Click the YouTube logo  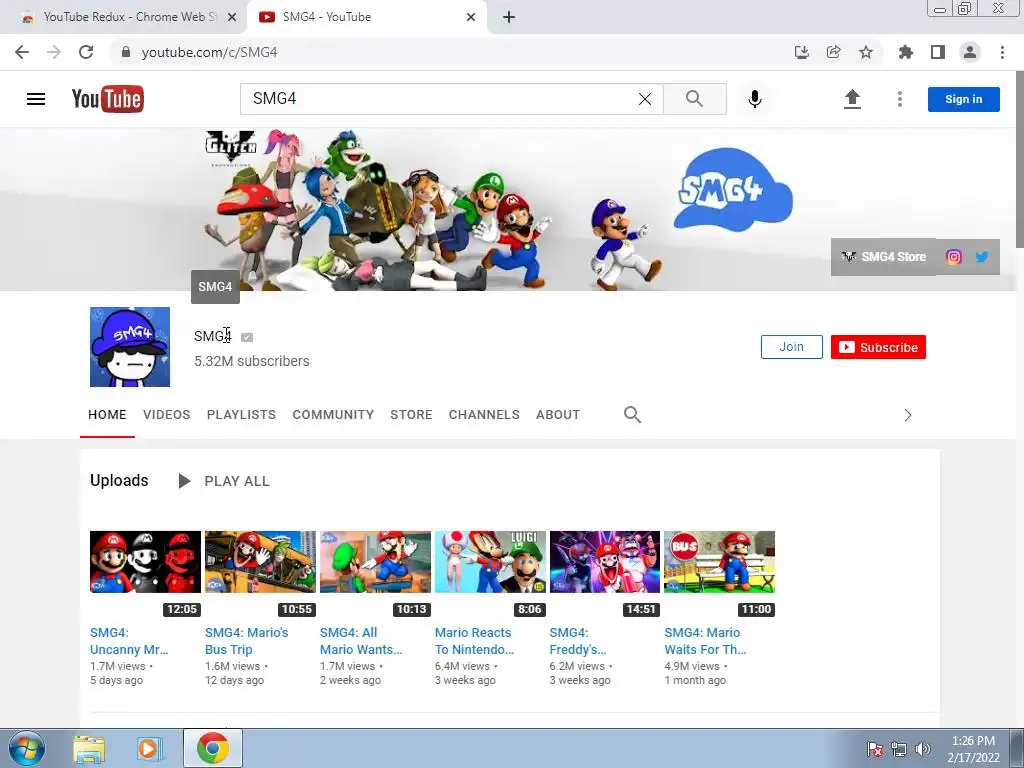click(108, 99)
